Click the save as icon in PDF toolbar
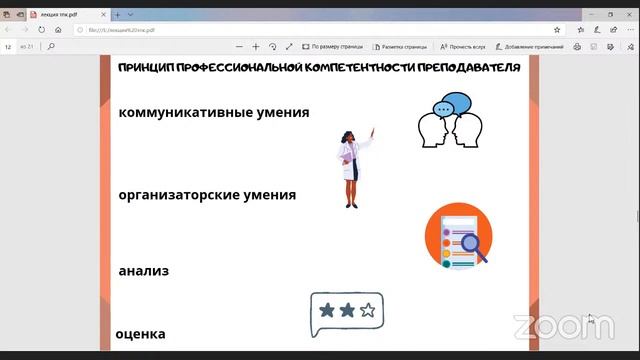640x360 pixels. pos(610,47)
